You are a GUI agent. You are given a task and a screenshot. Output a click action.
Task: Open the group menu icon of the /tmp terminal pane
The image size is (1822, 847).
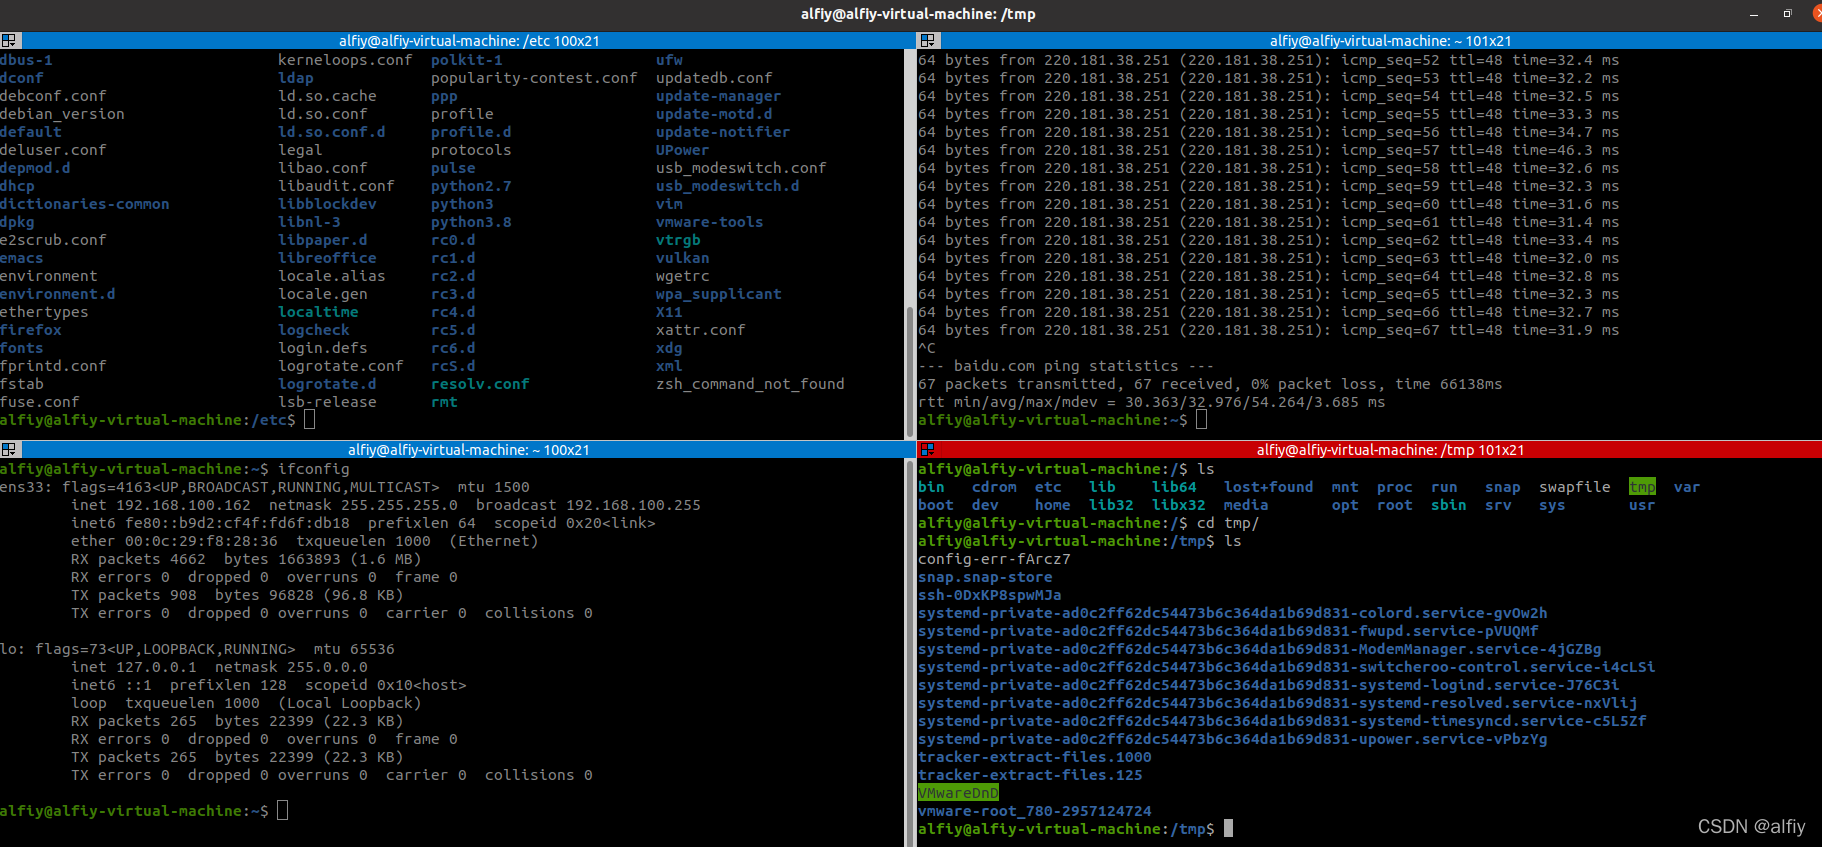928,450
